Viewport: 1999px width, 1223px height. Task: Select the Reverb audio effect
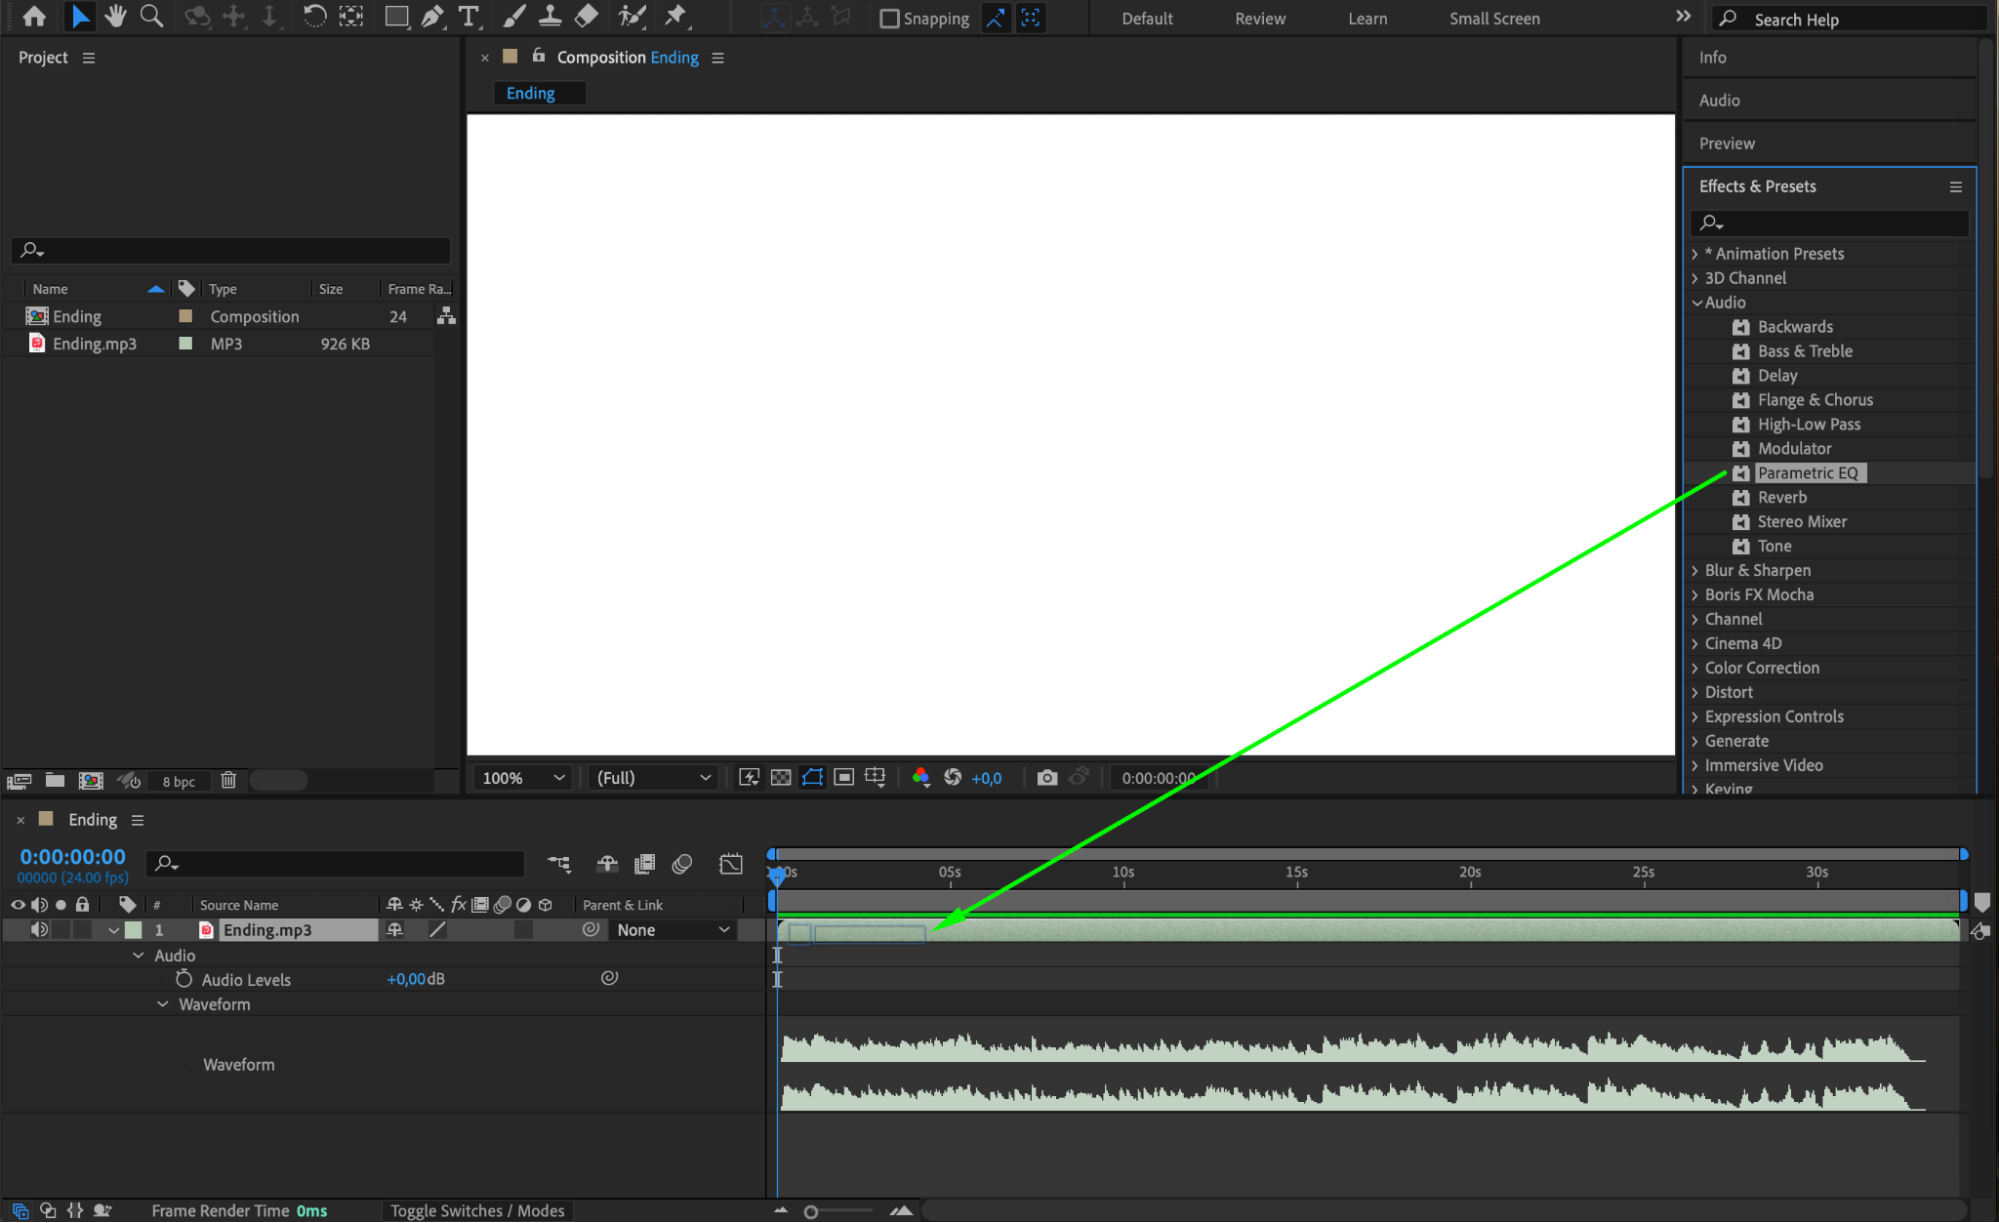pos(1781,497)
